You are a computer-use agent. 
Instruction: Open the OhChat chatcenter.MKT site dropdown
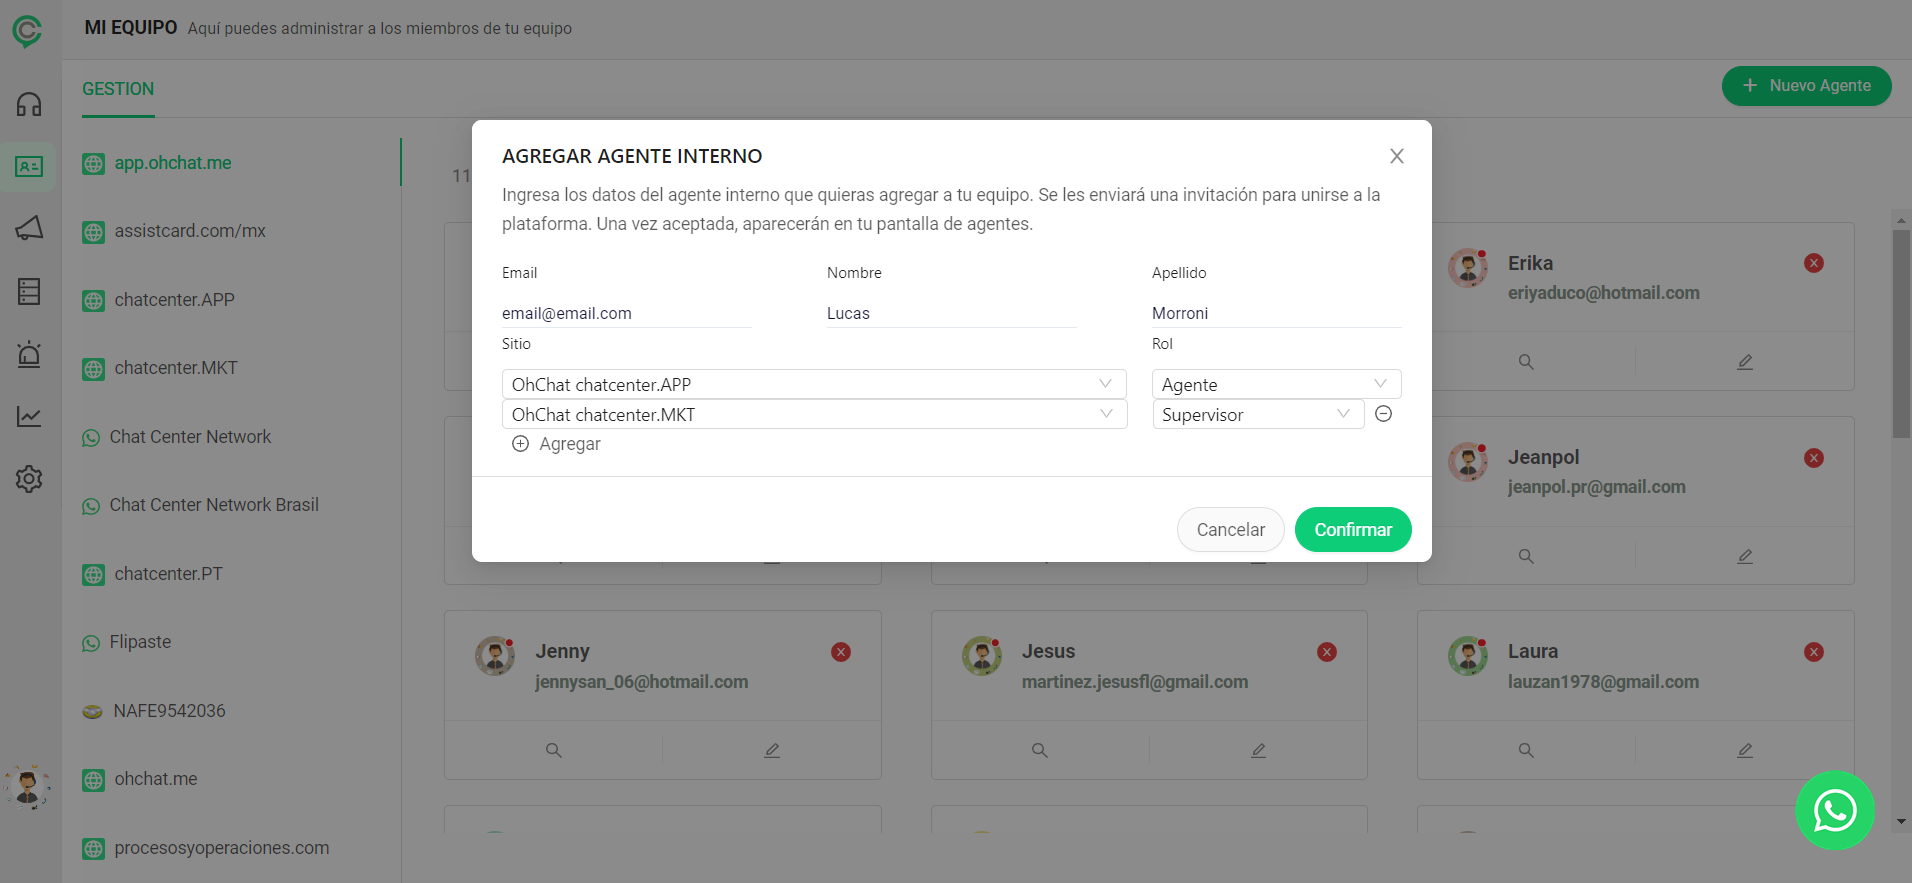point(814,414)
